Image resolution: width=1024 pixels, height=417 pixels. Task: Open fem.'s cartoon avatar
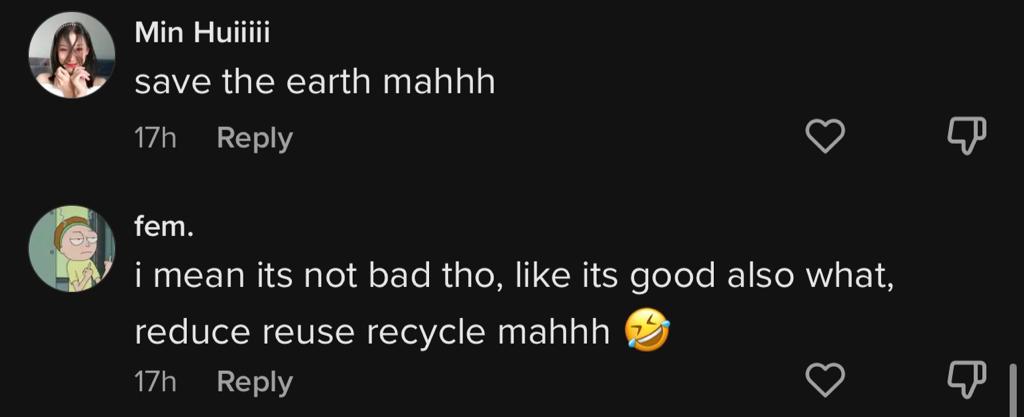(72, 249)
